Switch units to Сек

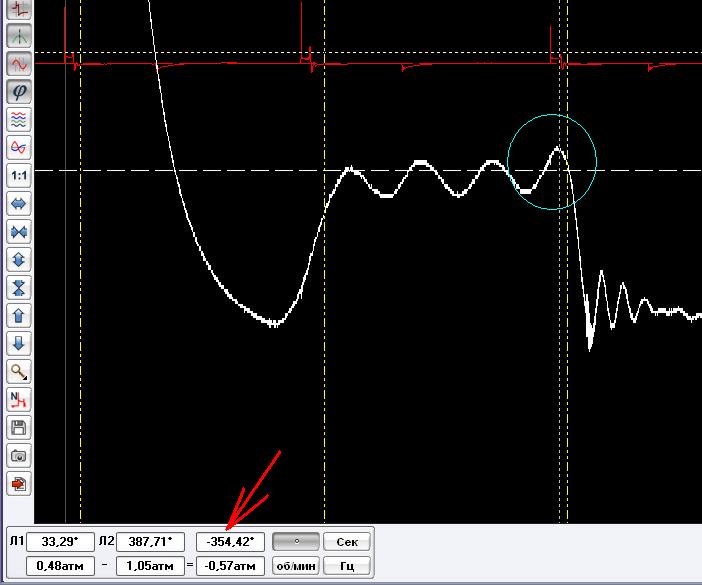pyautogui.click(x=347, y=542)
